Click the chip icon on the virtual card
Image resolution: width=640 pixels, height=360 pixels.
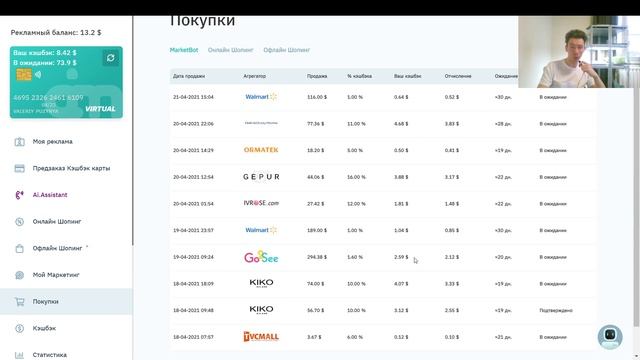(x=24, y=75)
